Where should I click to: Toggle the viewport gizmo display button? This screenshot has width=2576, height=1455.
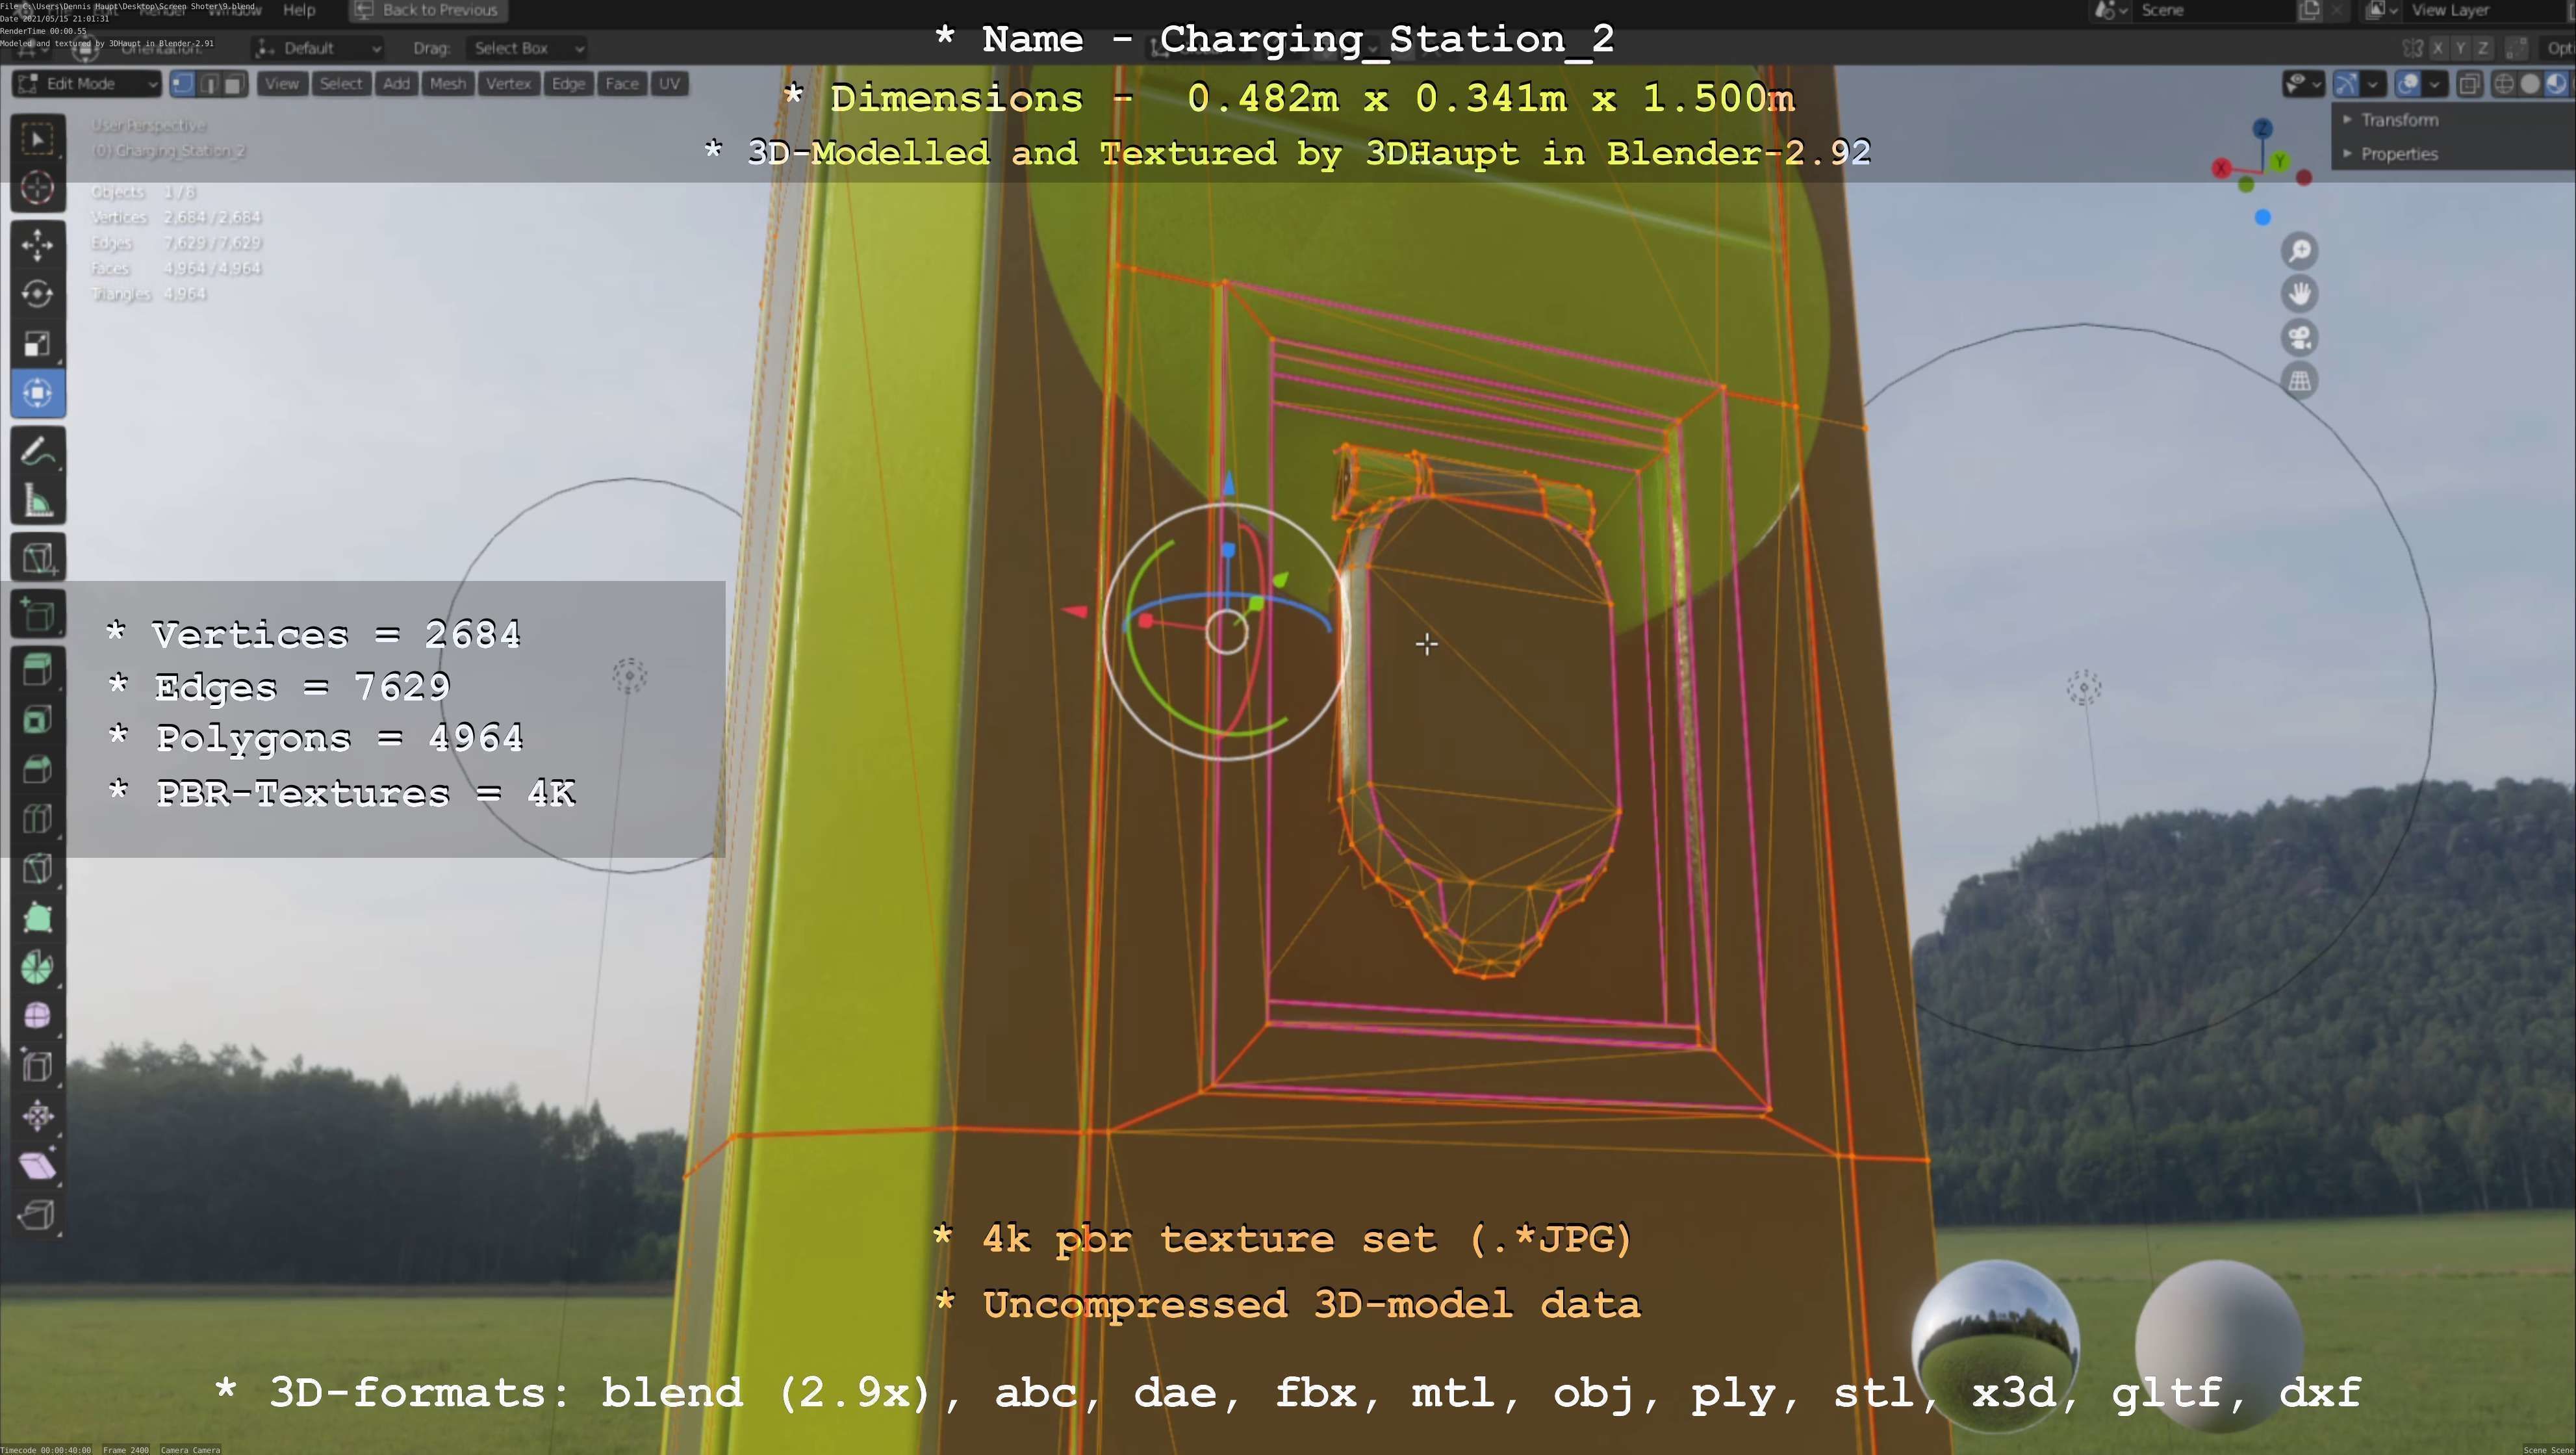pyautogui.click(x=2346, y=84)
